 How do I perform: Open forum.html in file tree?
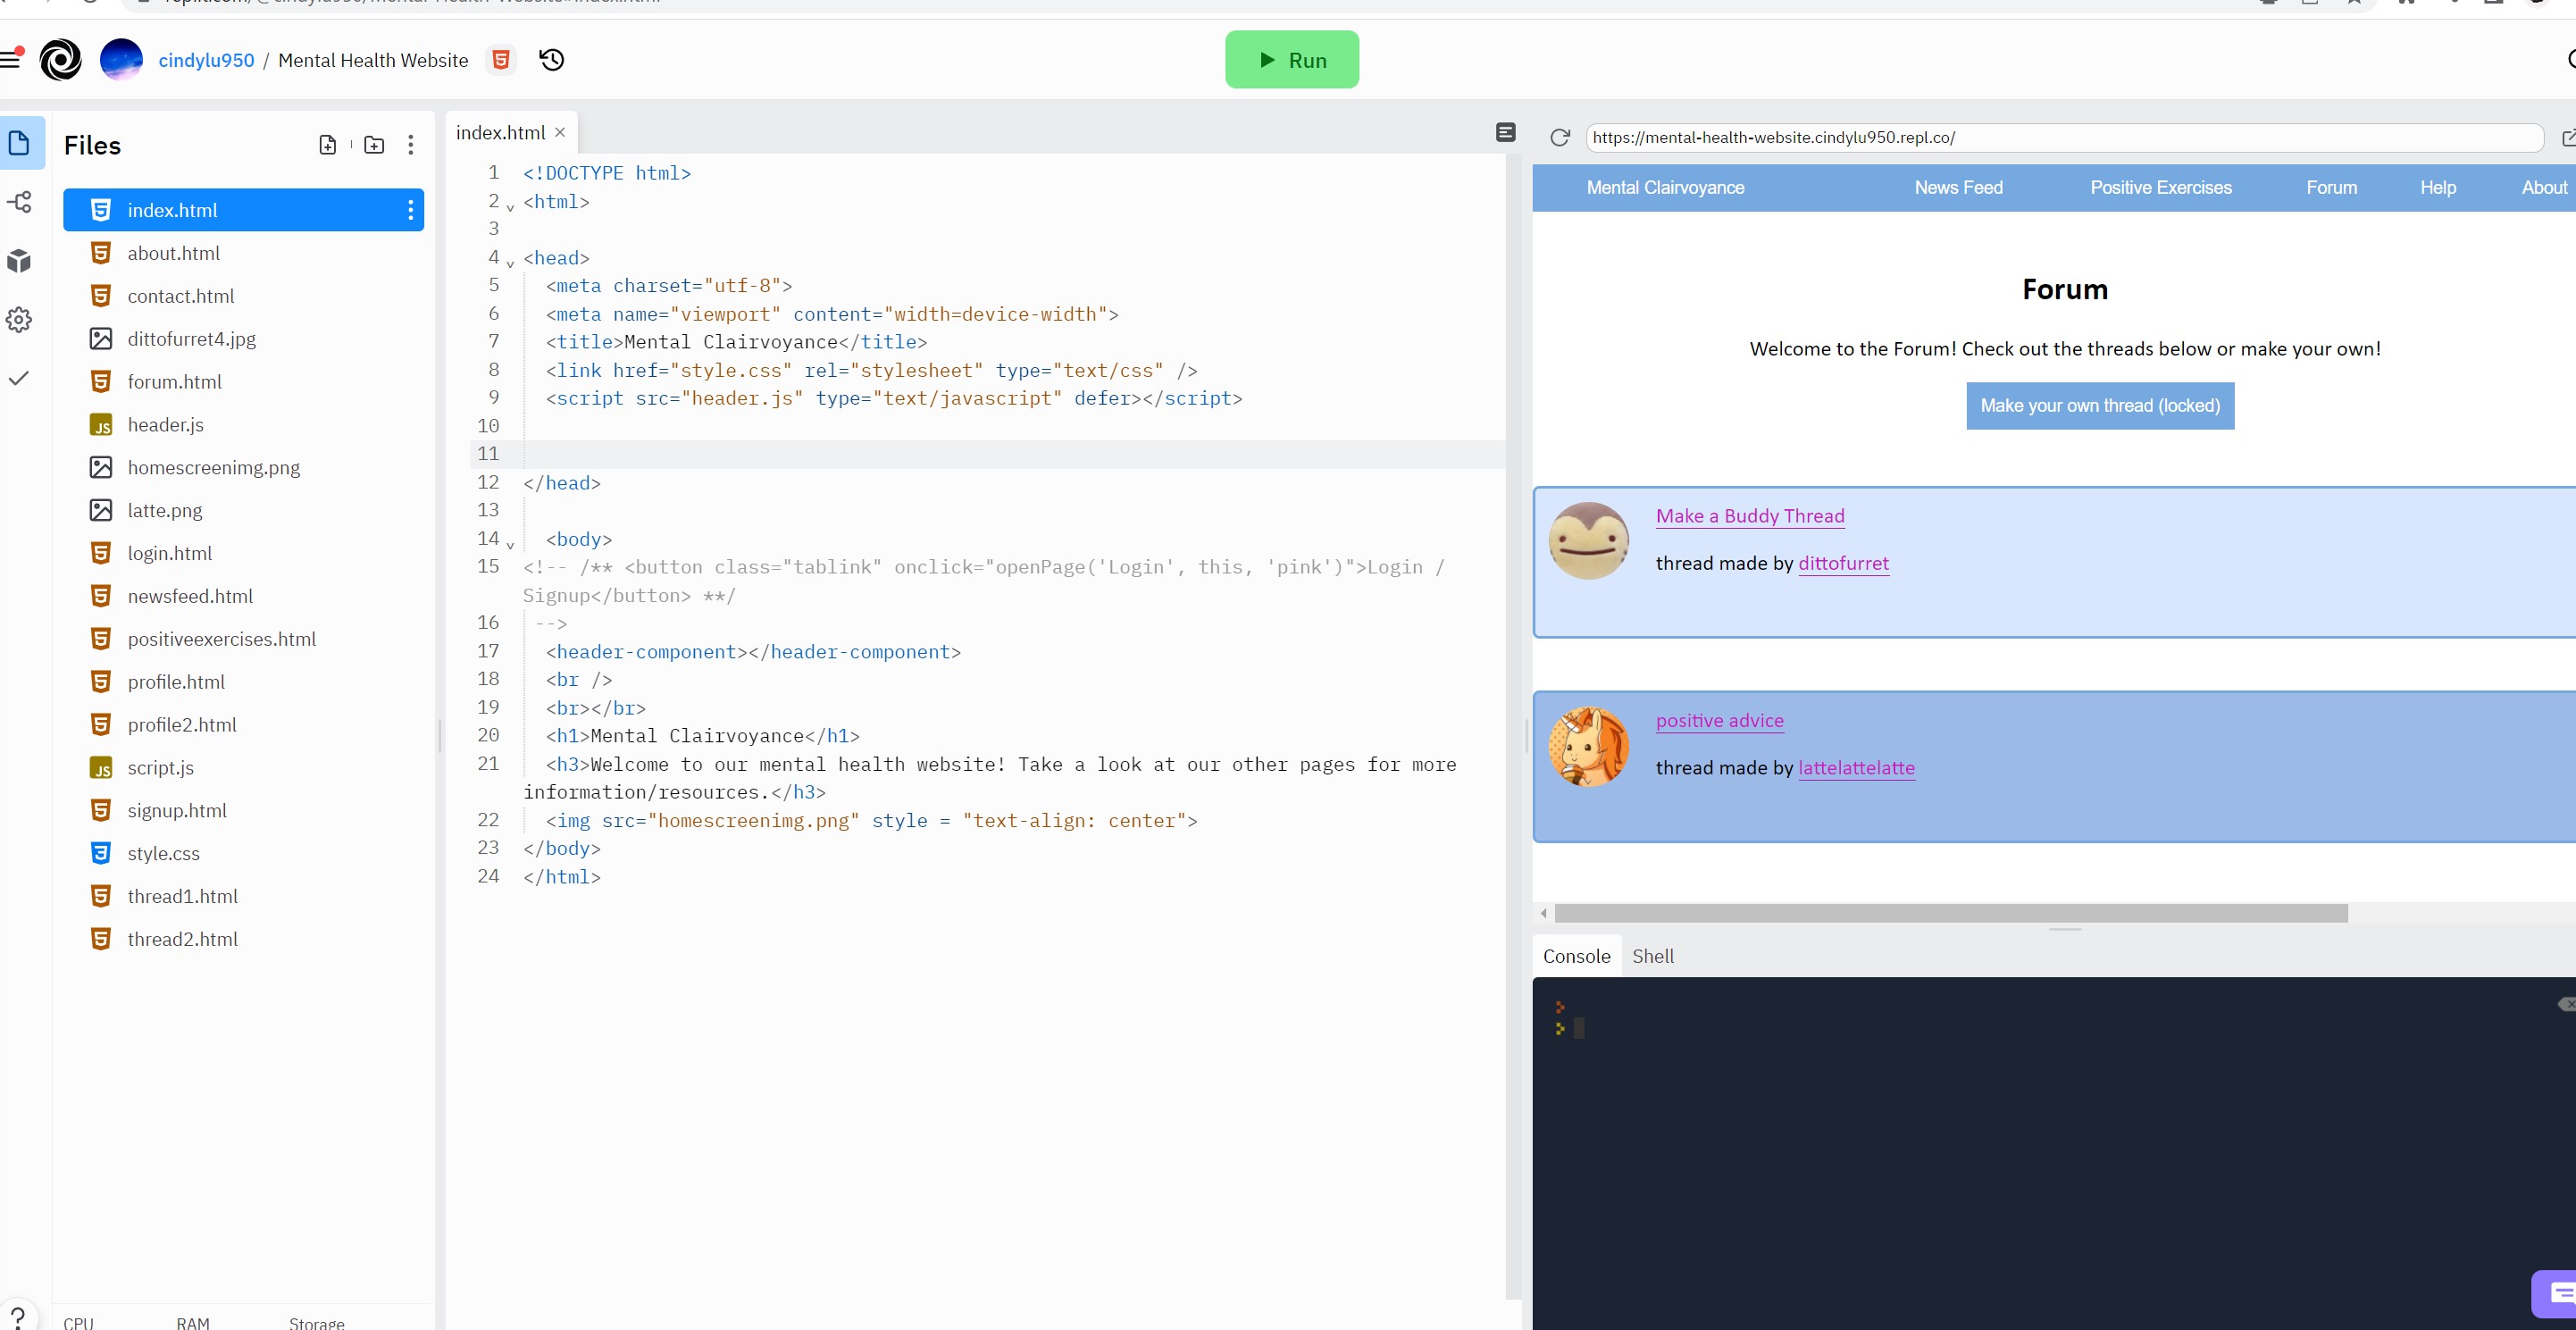click(174, 382)
